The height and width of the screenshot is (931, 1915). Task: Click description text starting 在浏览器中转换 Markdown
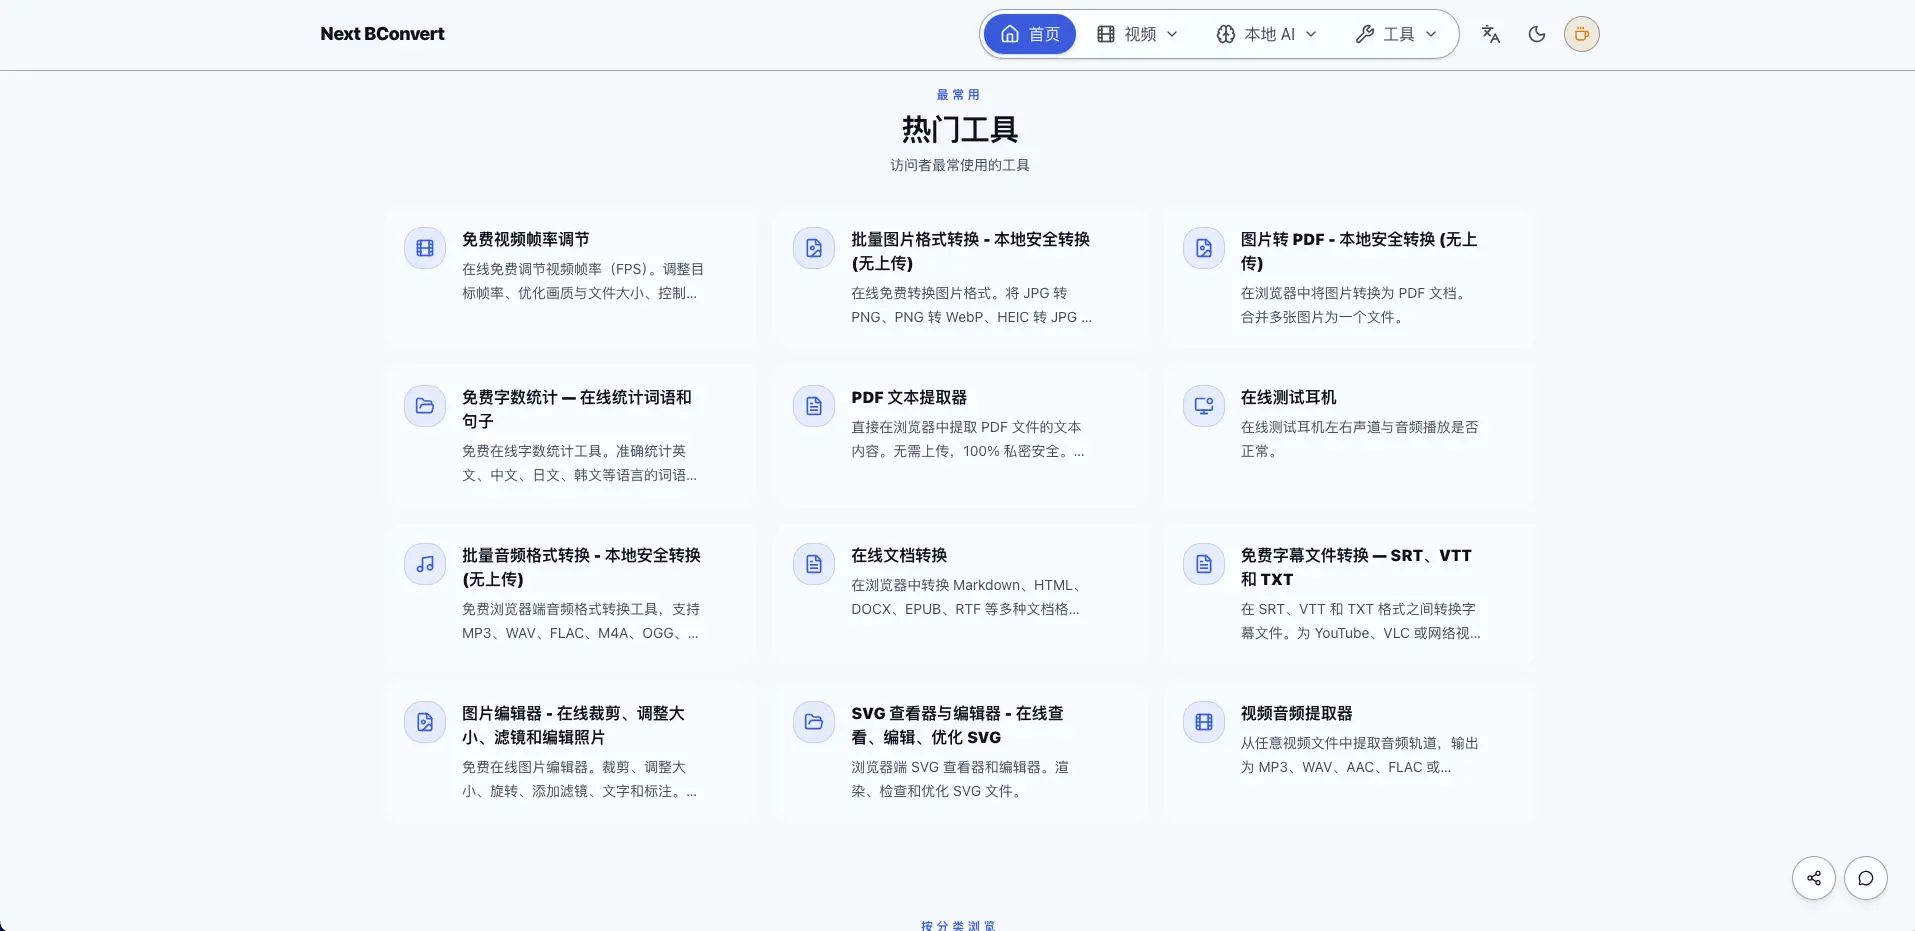(966, 597)
